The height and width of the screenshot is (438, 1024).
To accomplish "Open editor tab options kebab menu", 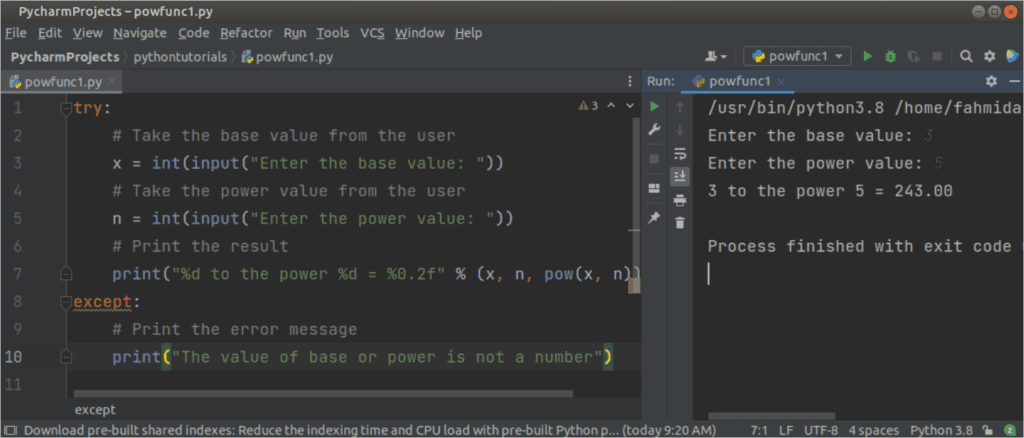I will pyautogui.click(x=630, y=82).
